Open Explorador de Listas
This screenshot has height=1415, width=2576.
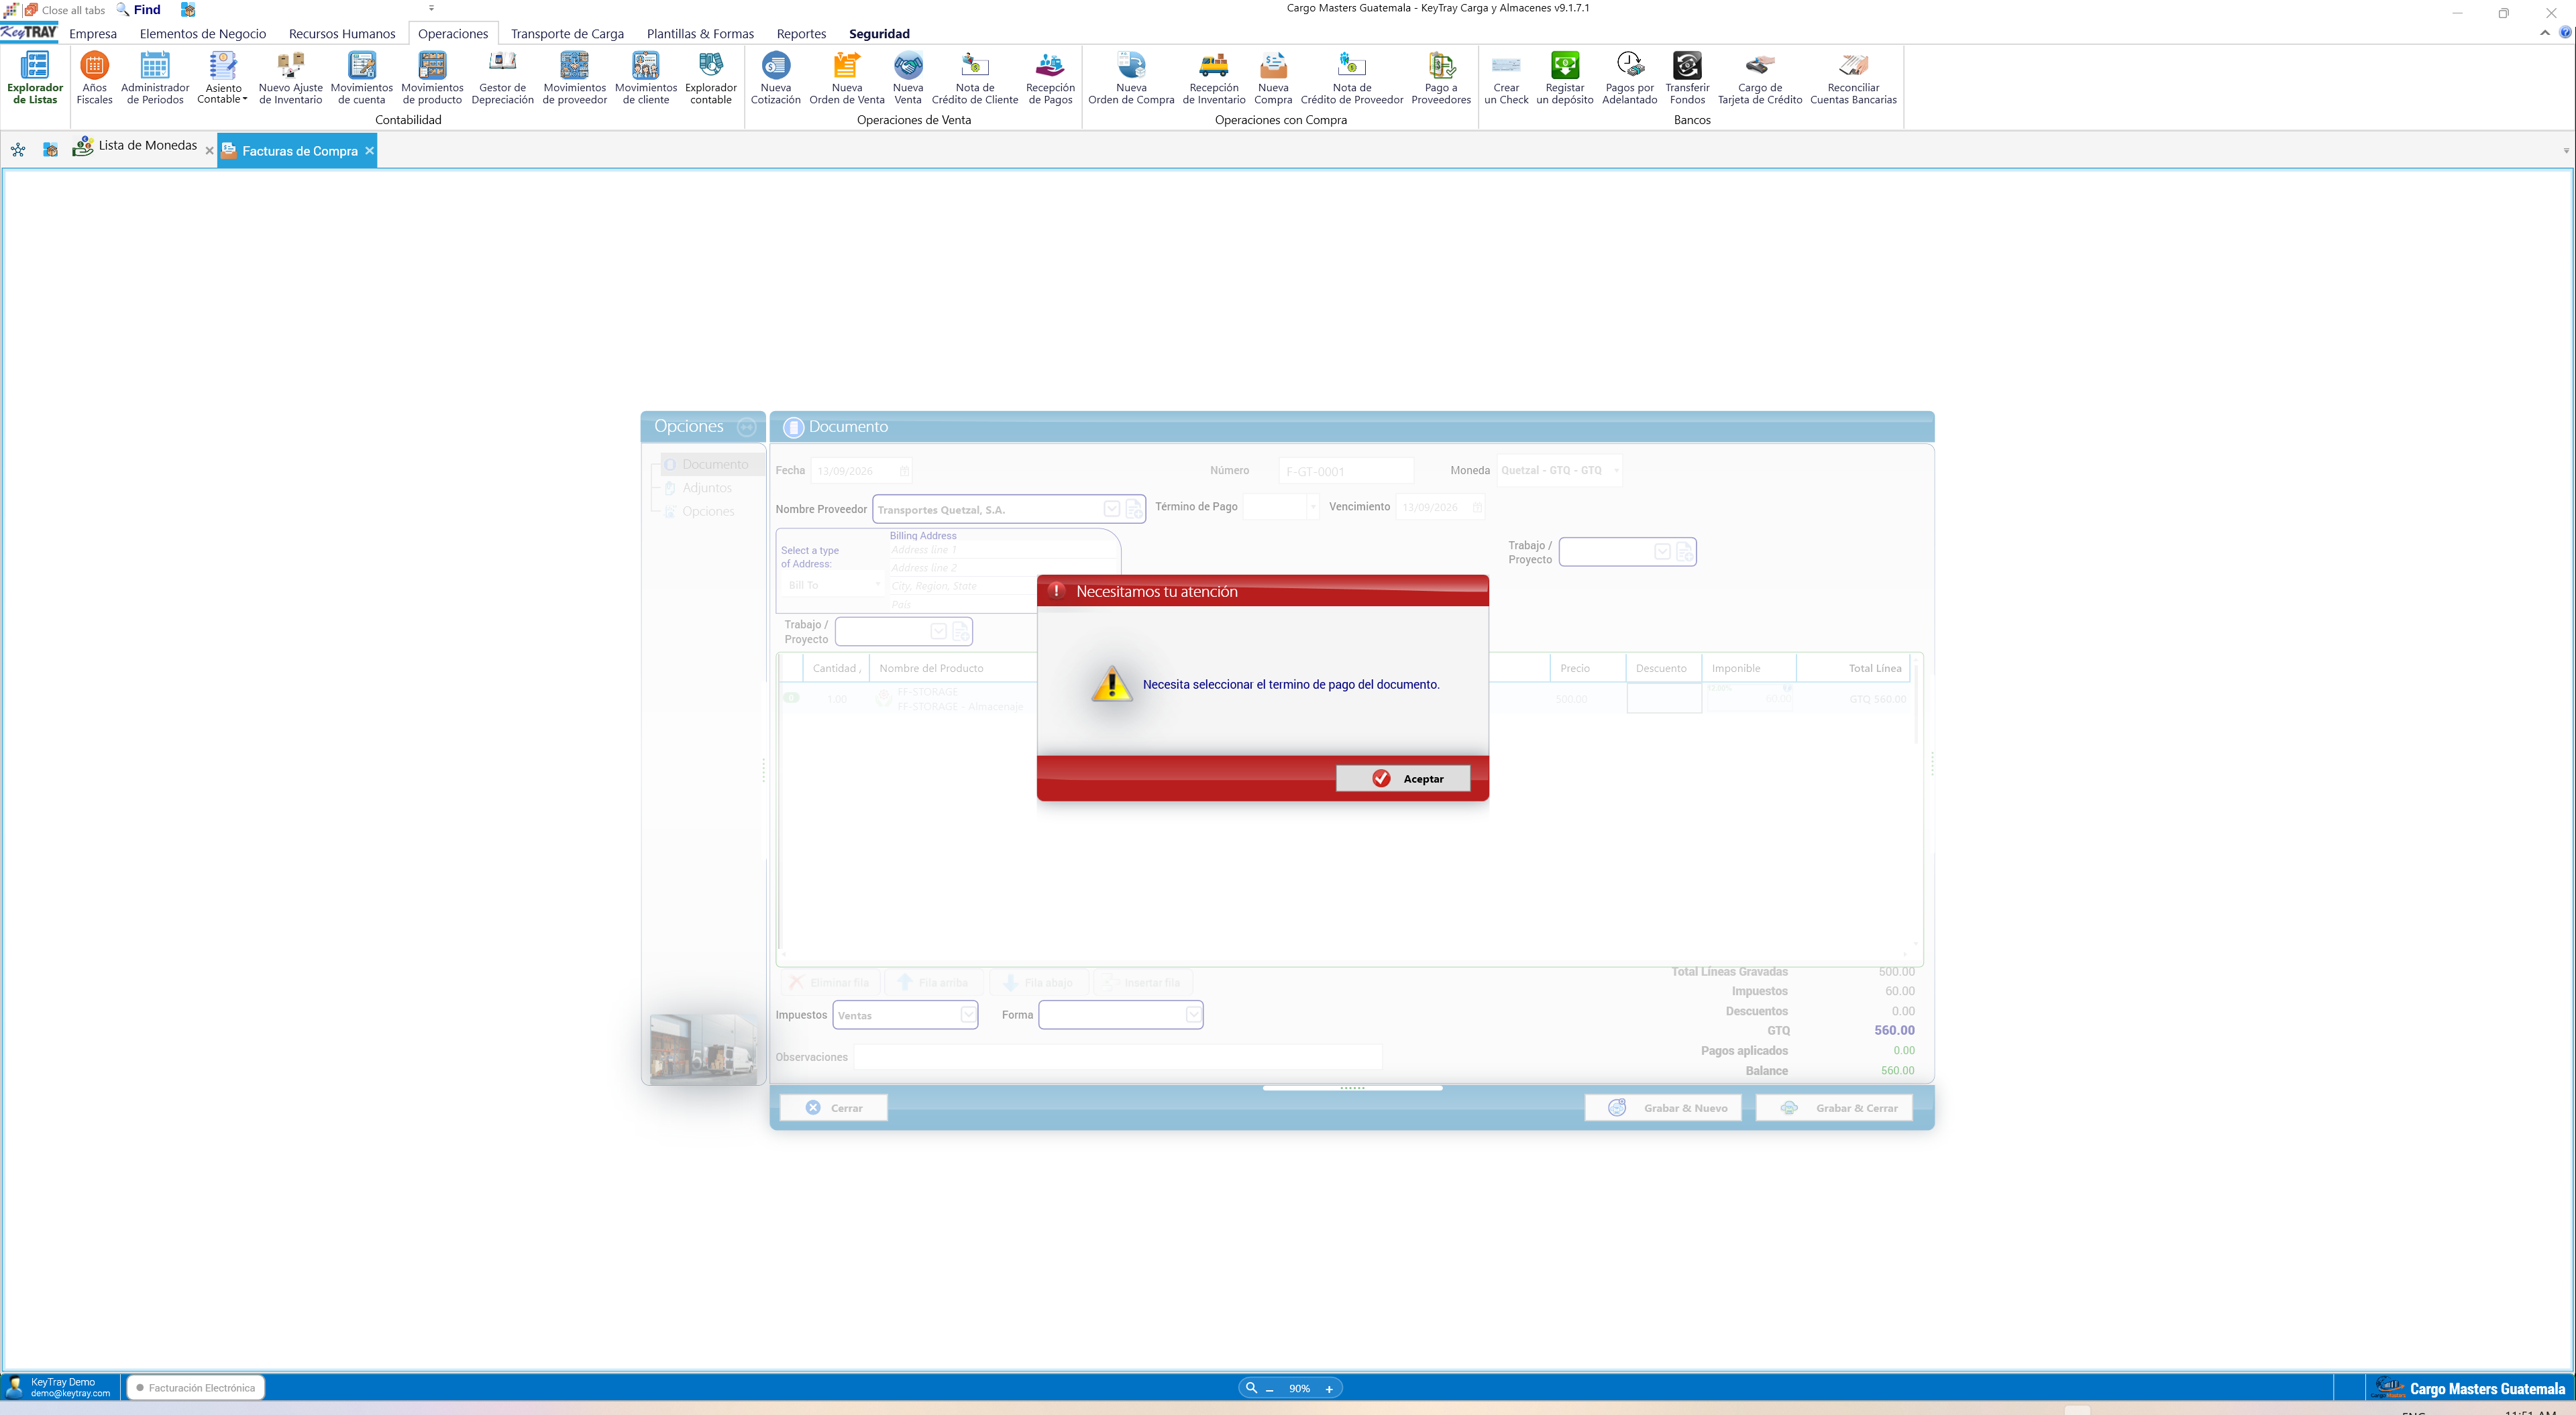[35, 78]
